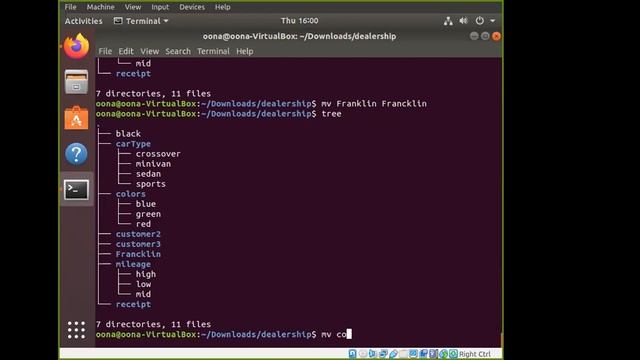Click the USB indicator in VirtualBox status bar
The width and height of the screenshot is (640, 360).
click(x=393, y=354)
